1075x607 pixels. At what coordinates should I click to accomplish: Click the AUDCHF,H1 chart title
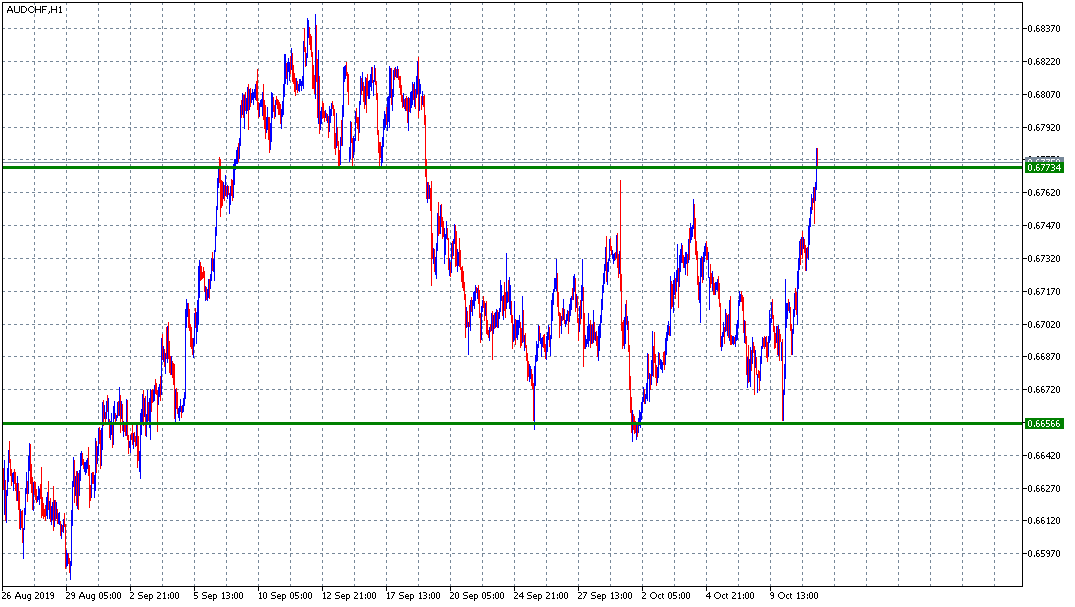pyautogui.click(x=34, y=10)
